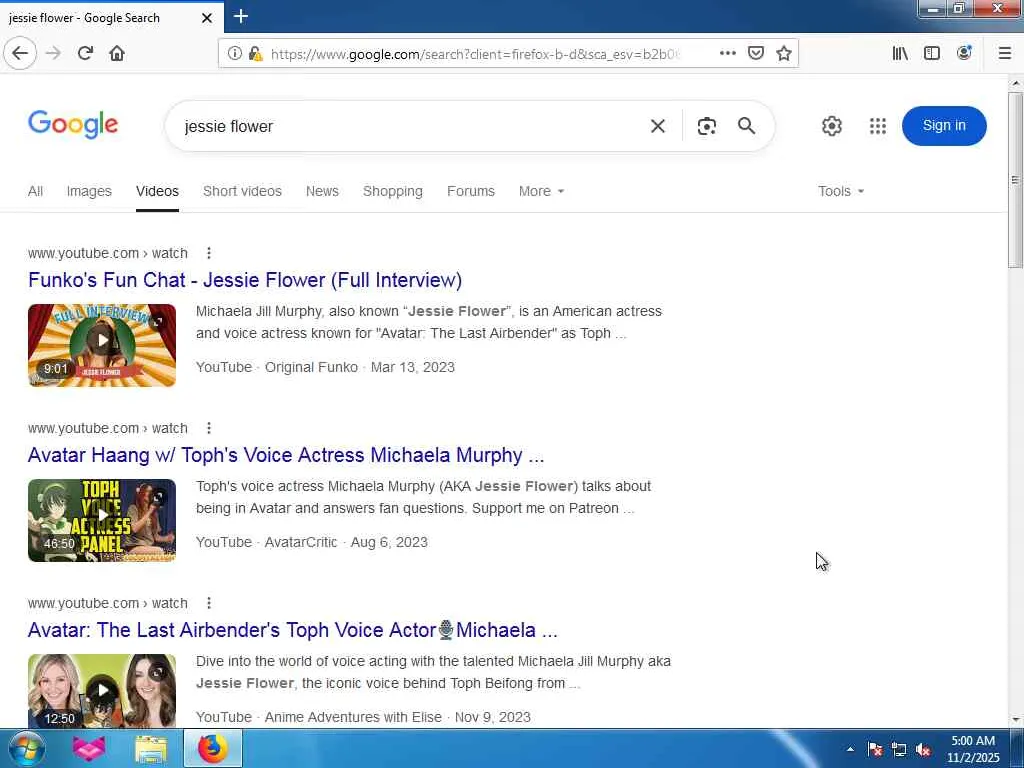The image size is (1024, 768).
Task: Play the 12:50 video thumbnail
Action: point(102,690)
